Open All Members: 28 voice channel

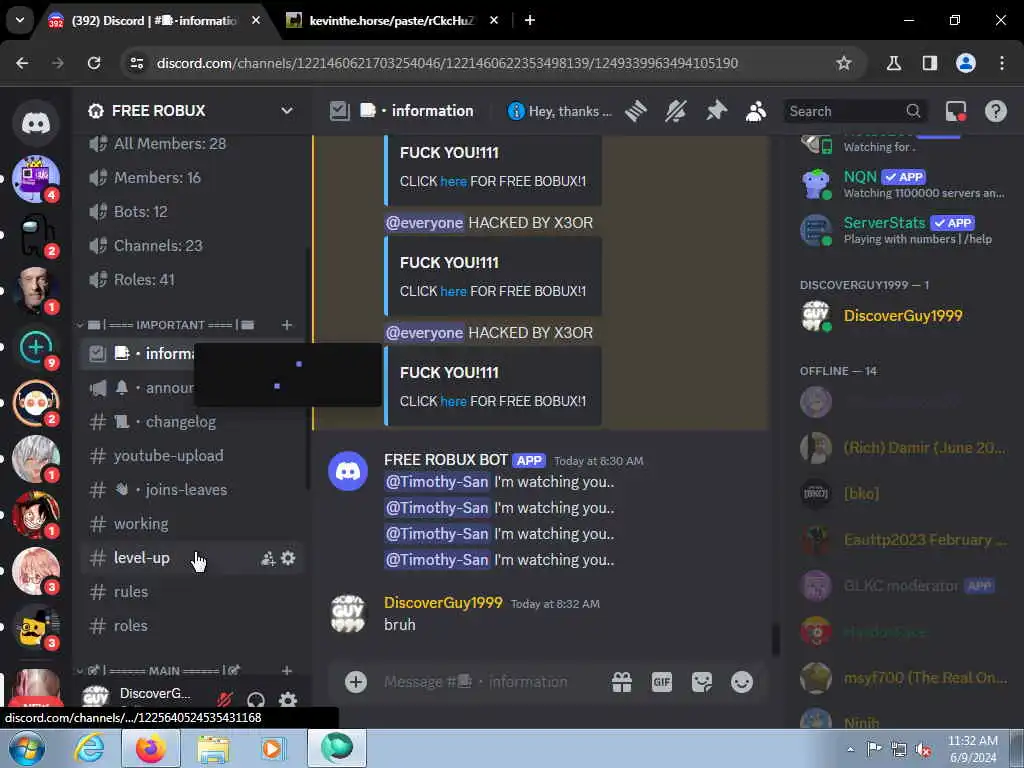[192, 144]
